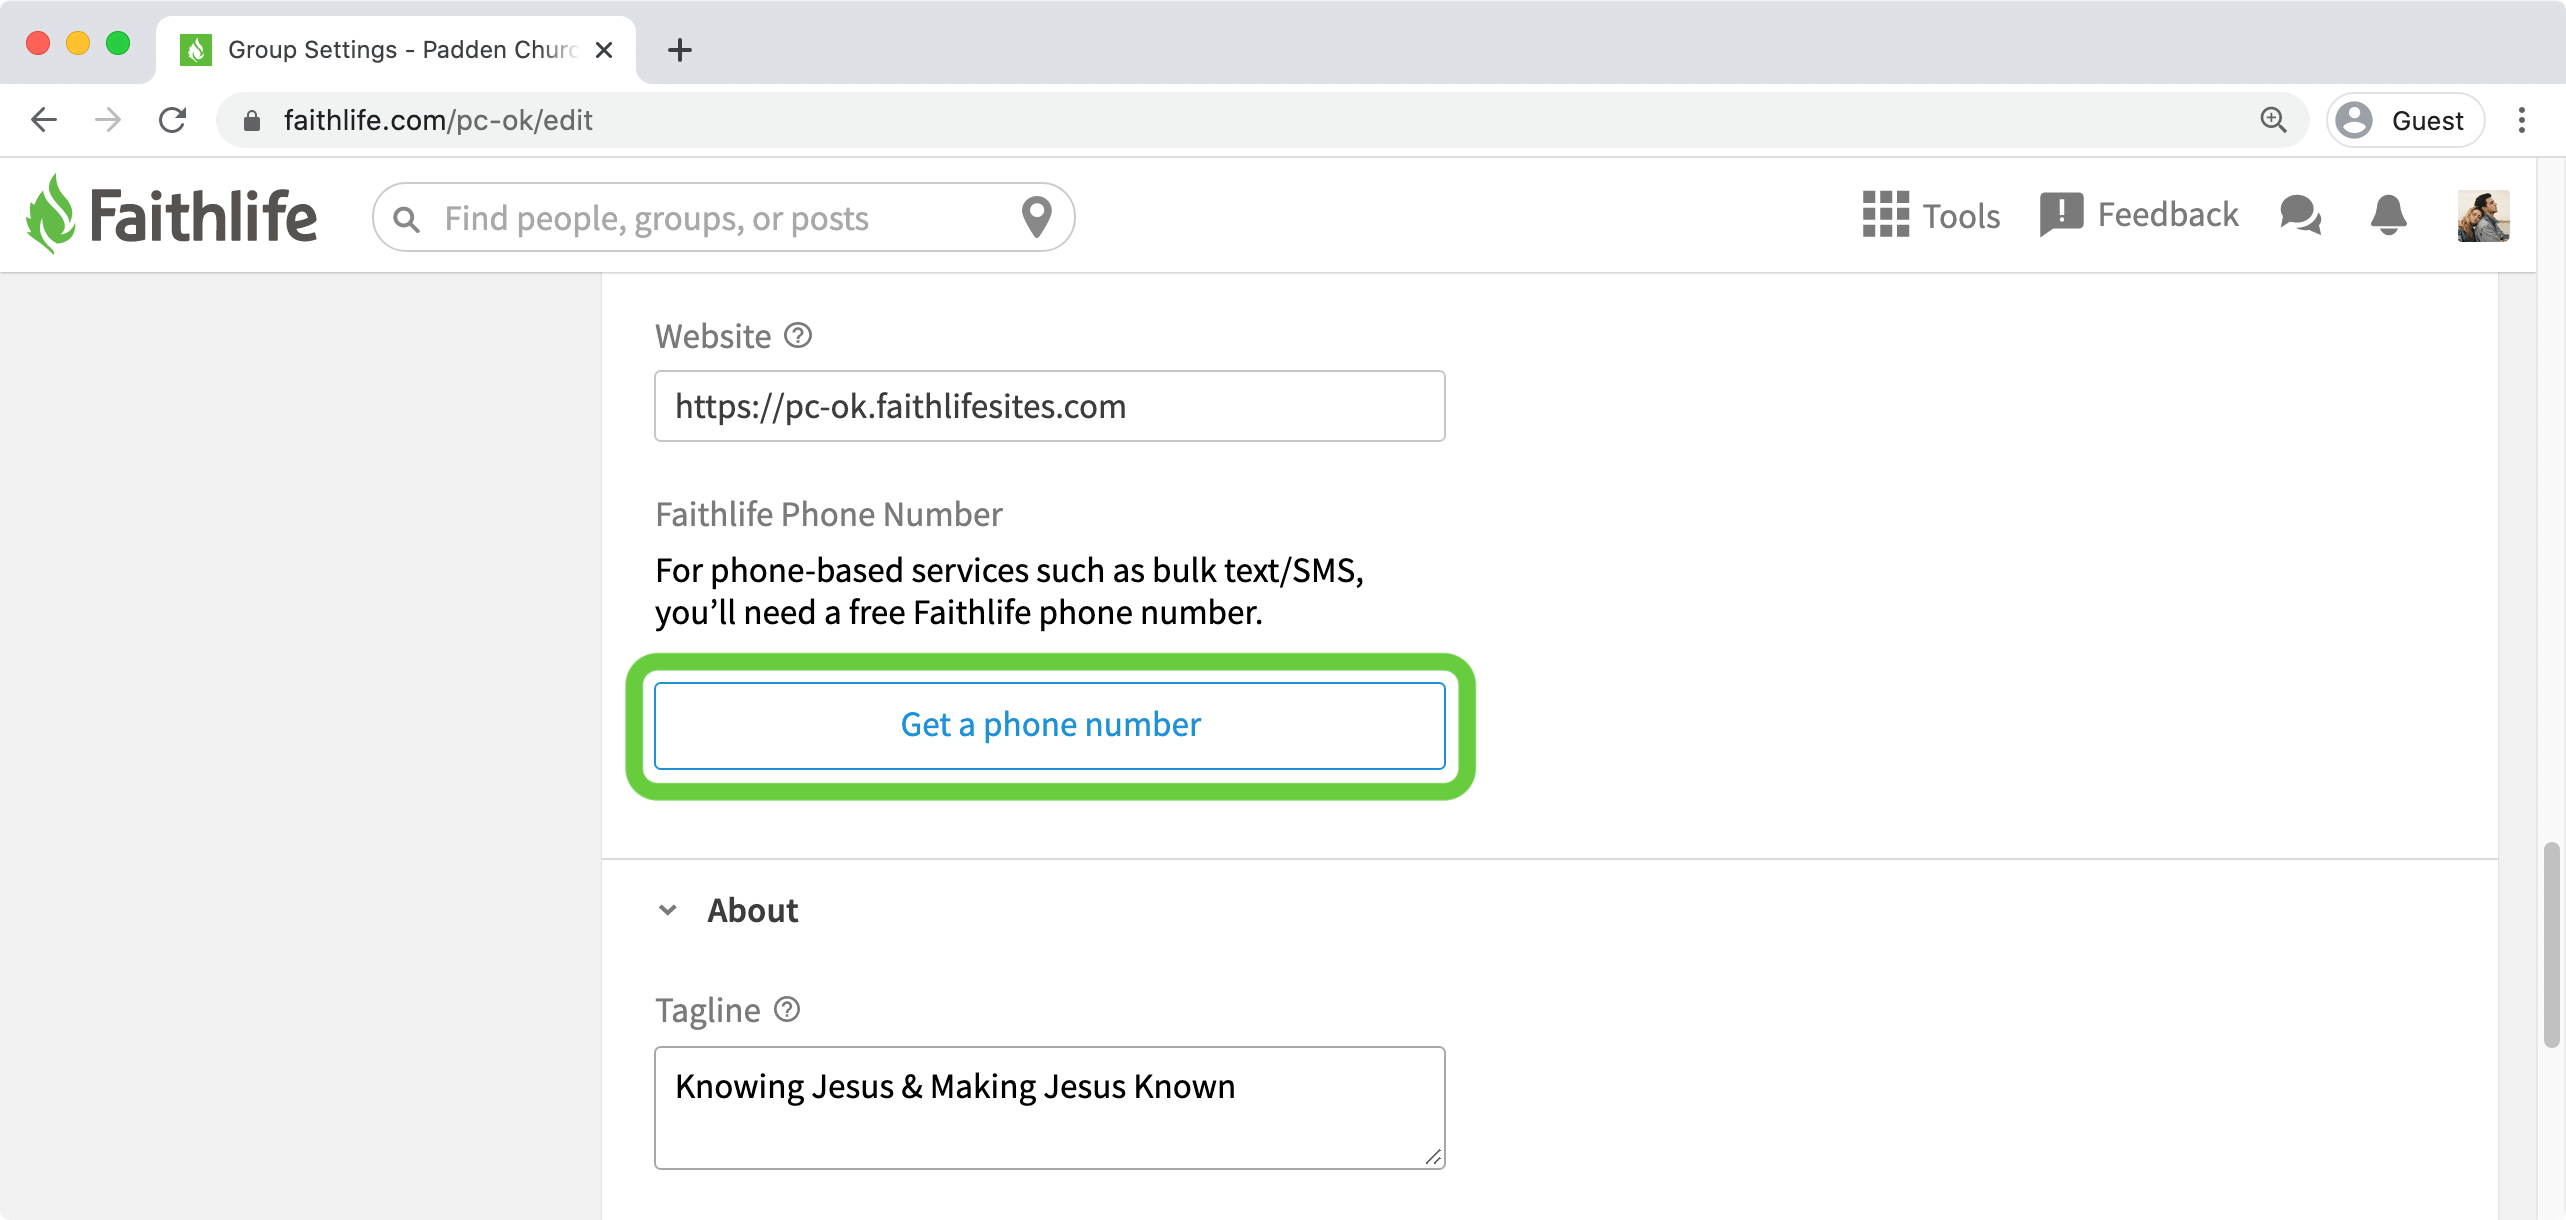Viewport: 2566px width, 1220px height.
Task: Focus the Find people, groups, or posts search
Action: pyautogui.click(x=725, y=218)
